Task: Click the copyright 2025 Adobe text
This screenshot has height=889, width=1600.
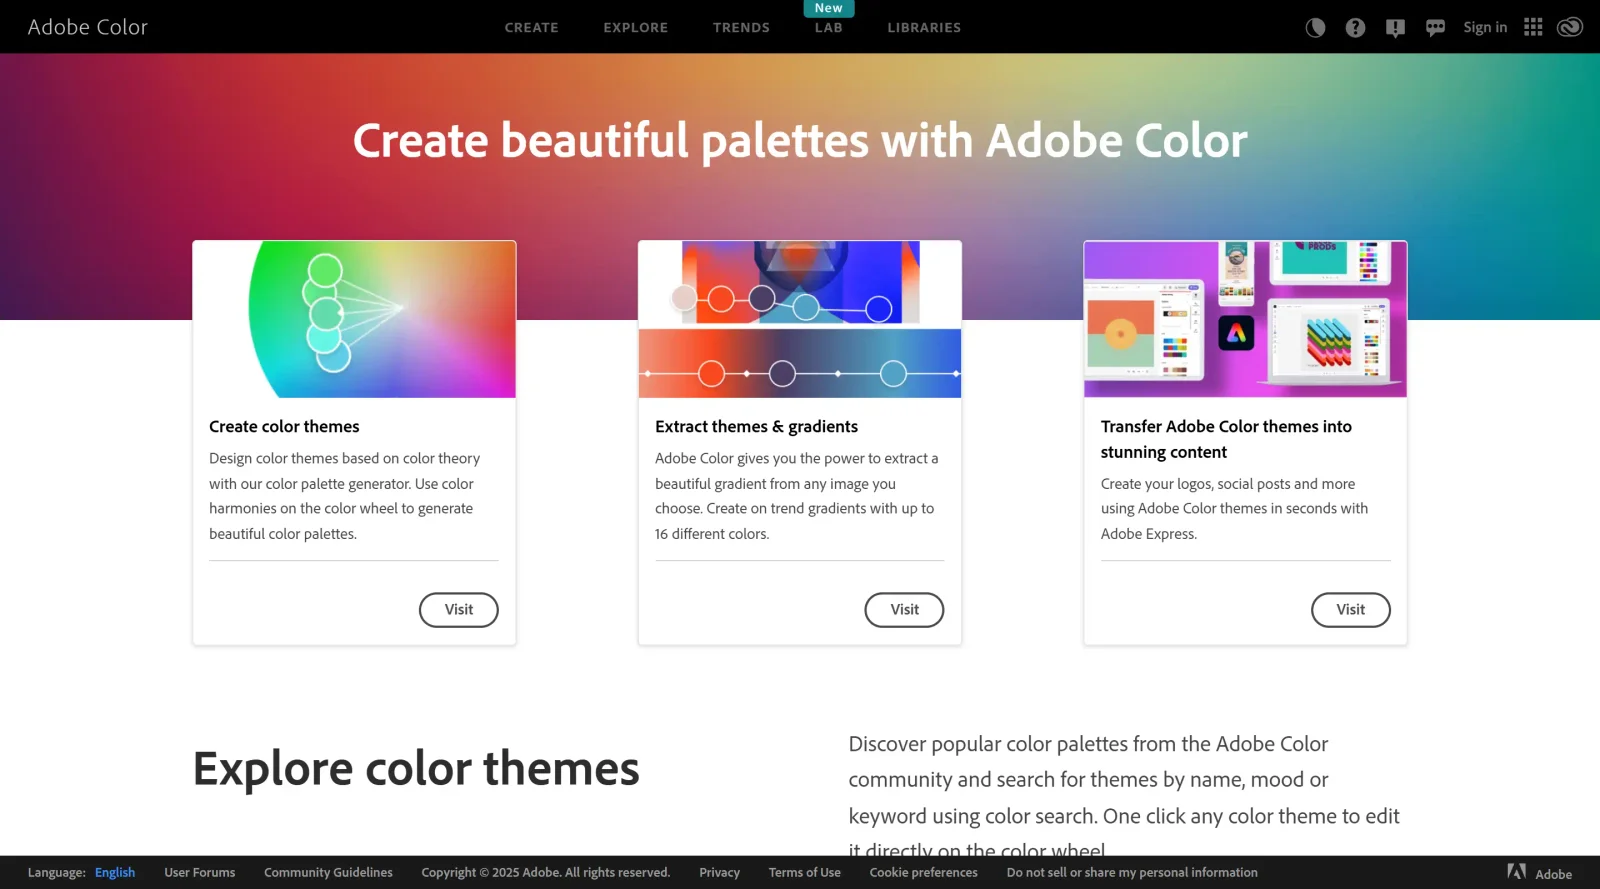Action: pyautogui.click(x=546, y=872)
